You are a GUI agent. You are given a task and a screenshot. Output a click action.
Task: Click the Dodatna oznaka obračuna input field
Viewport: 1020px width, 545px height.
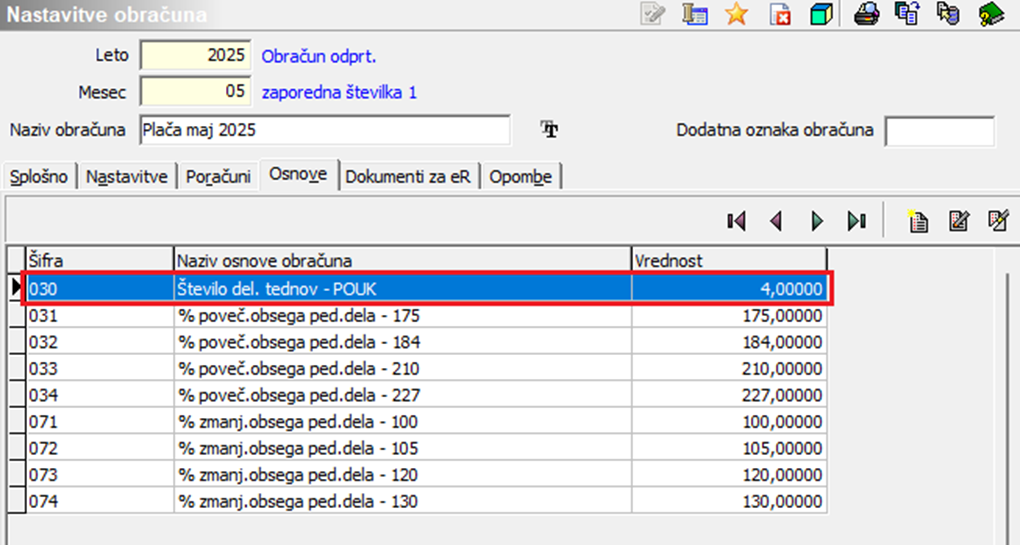pos(939,131)
